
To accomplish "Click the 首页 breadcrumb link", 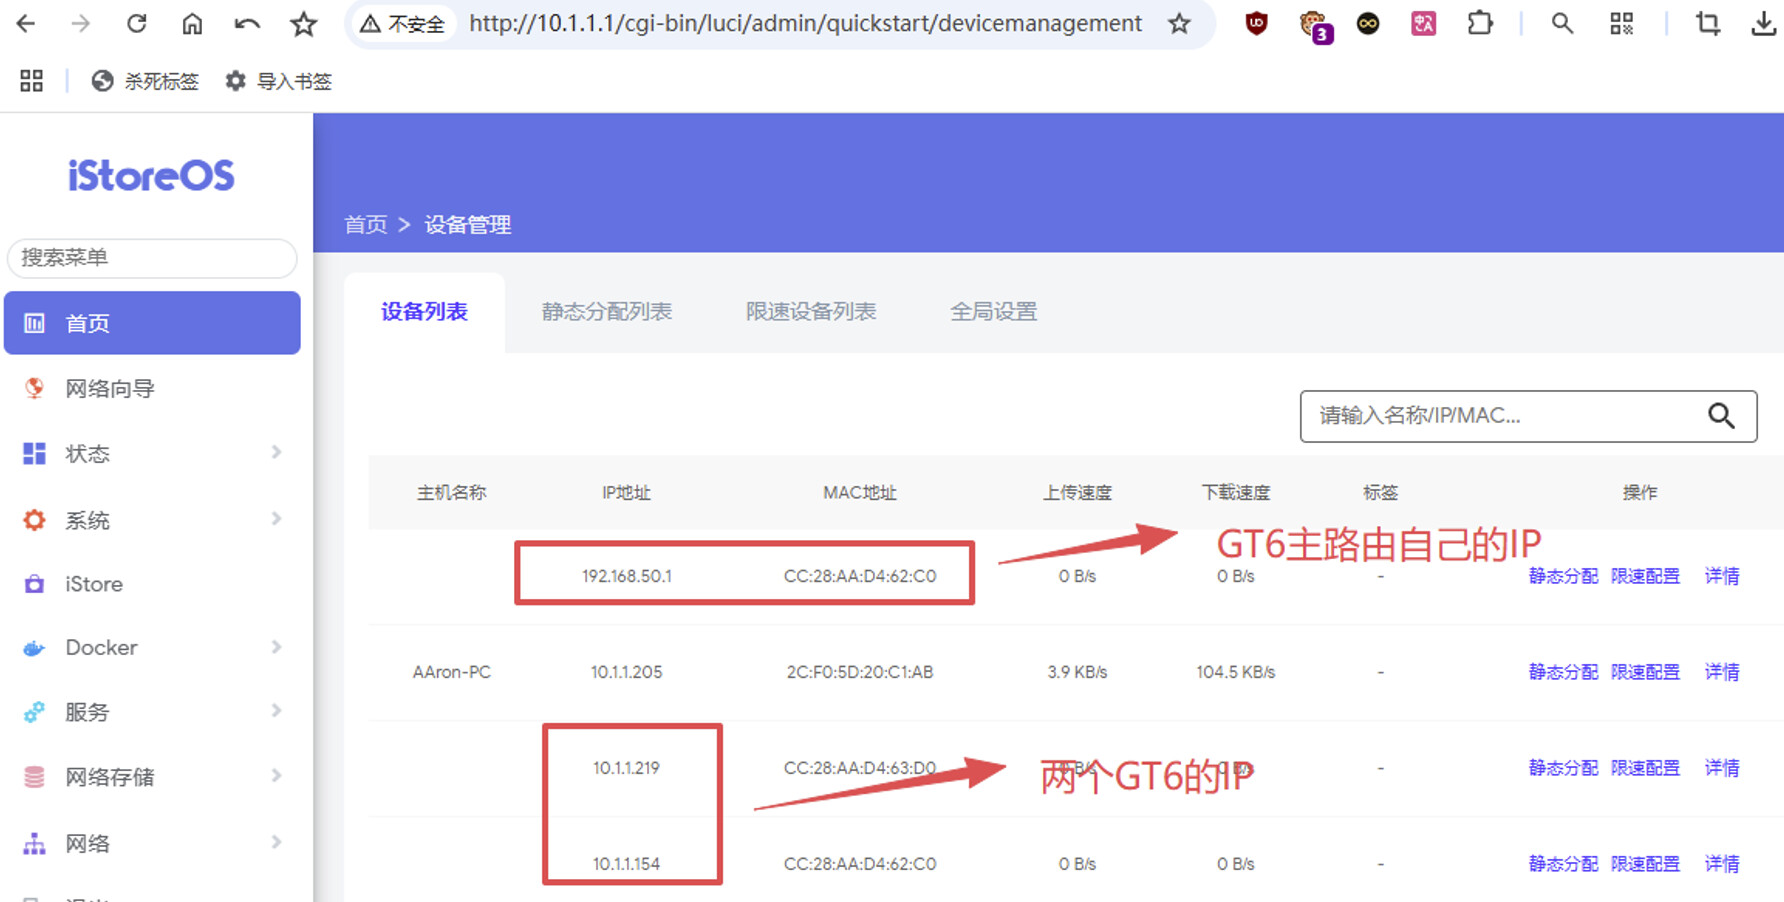I will point(366,225).
